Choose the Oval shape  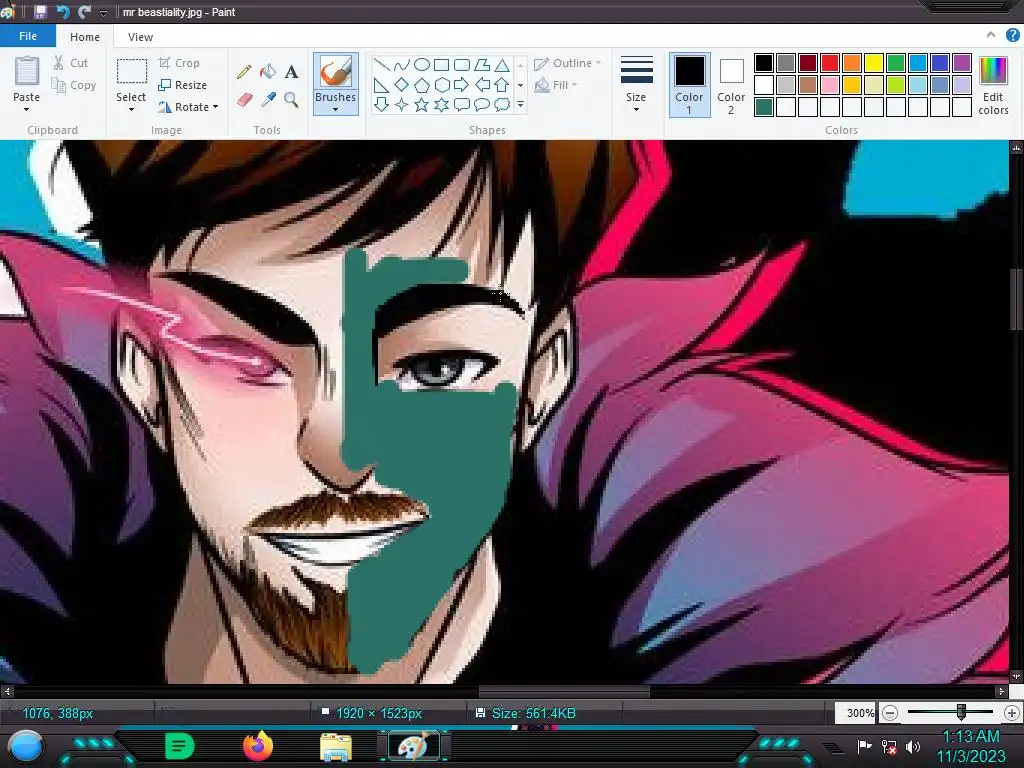click(x=422, y=65)
